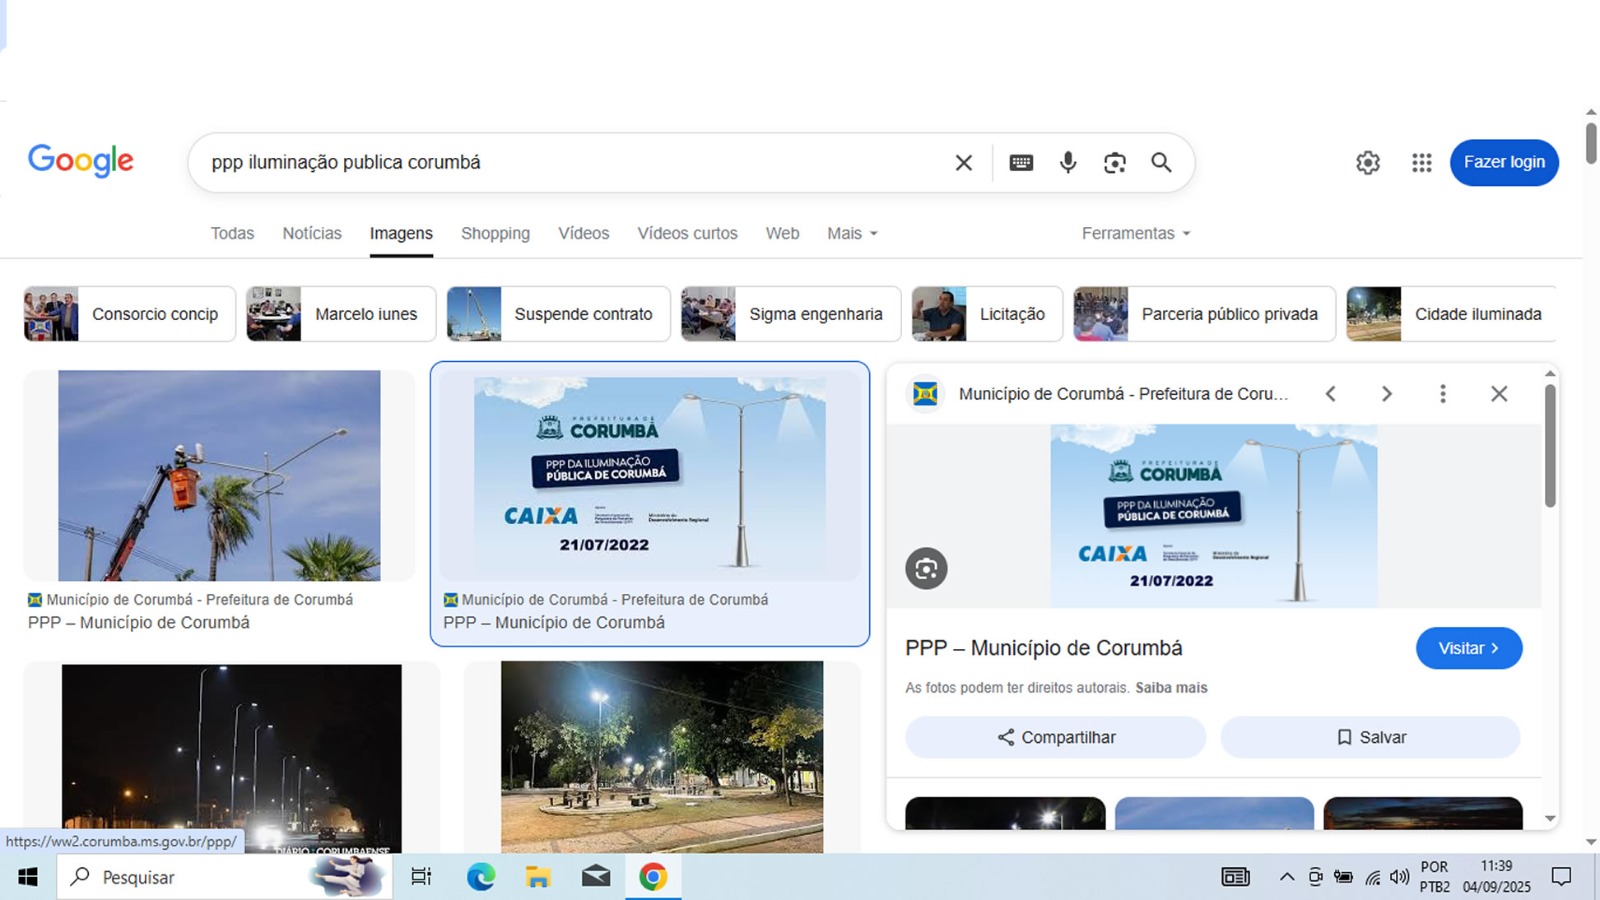
Task: Click the Chrome taskbar icon
Action: tap(653, 877)
